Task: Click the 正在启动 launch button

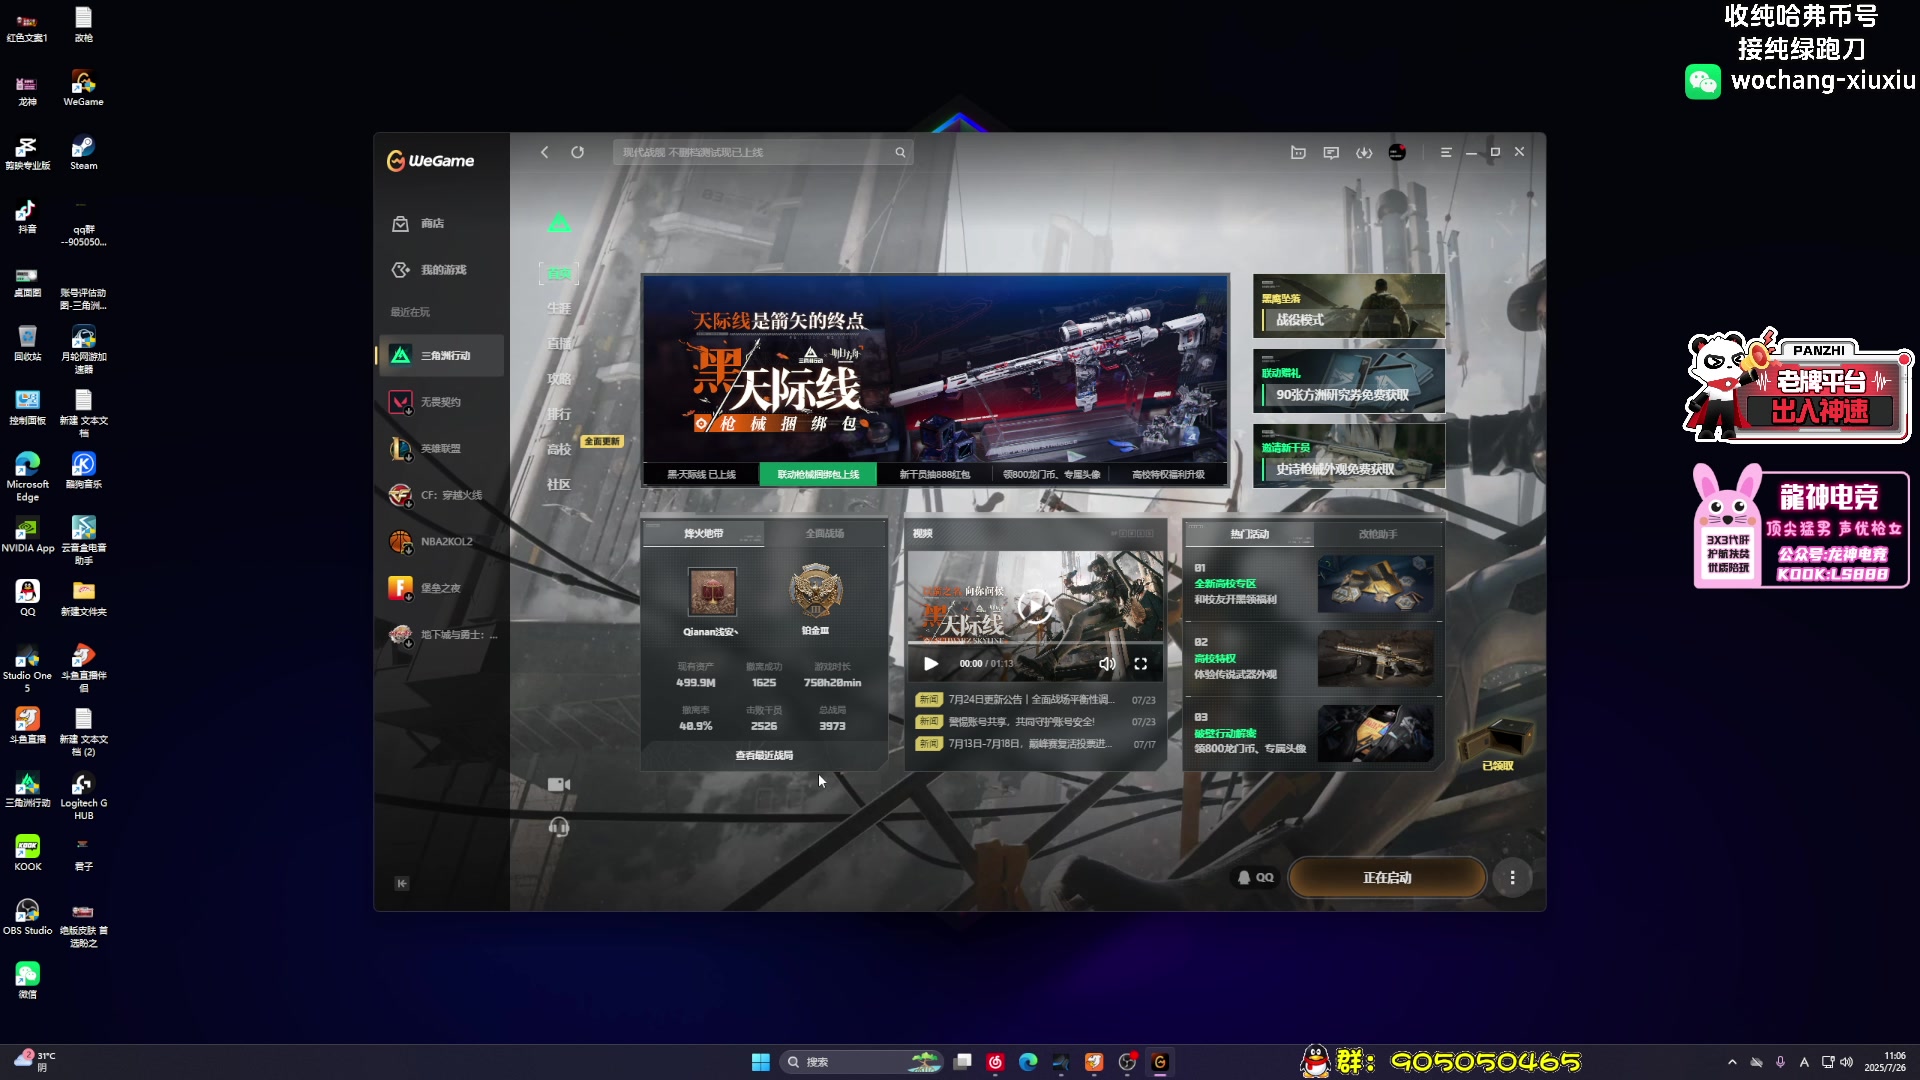Action: click(1387, 878)
